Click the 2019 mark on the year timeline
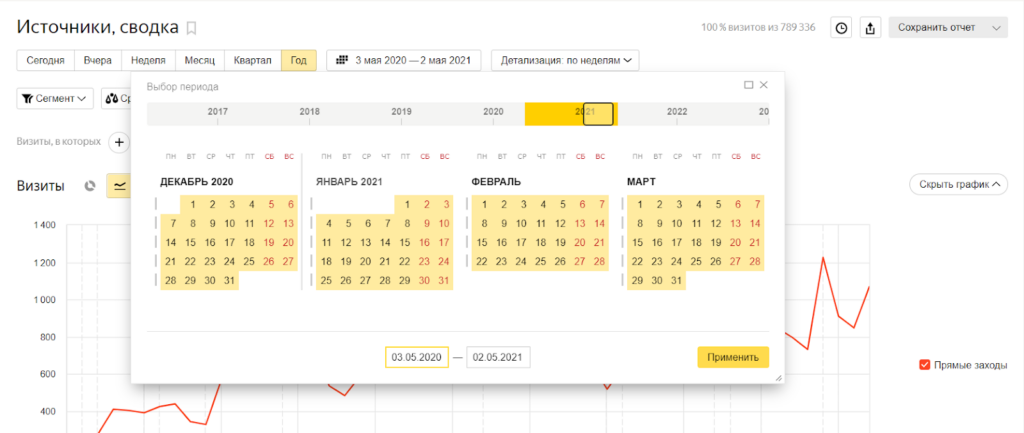 (401, 112)
